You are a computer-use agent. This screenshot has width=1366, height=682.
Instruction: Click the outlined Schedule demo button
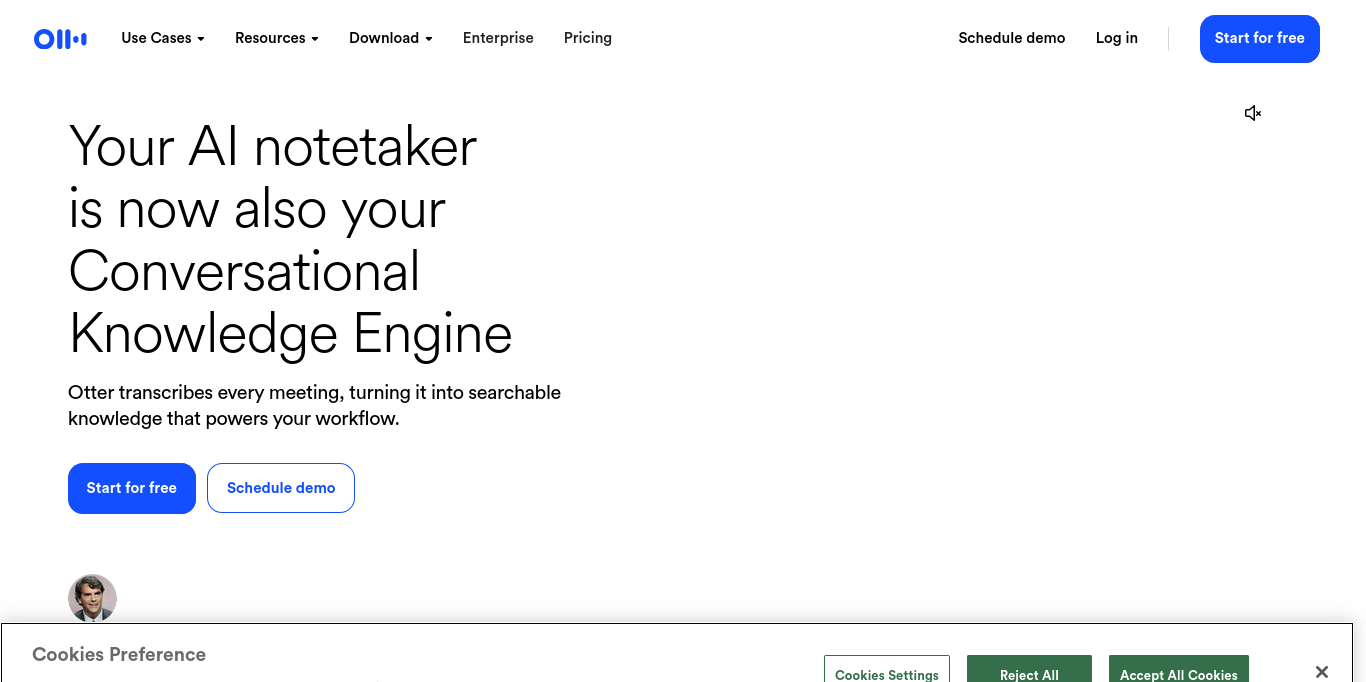[281, 488]
